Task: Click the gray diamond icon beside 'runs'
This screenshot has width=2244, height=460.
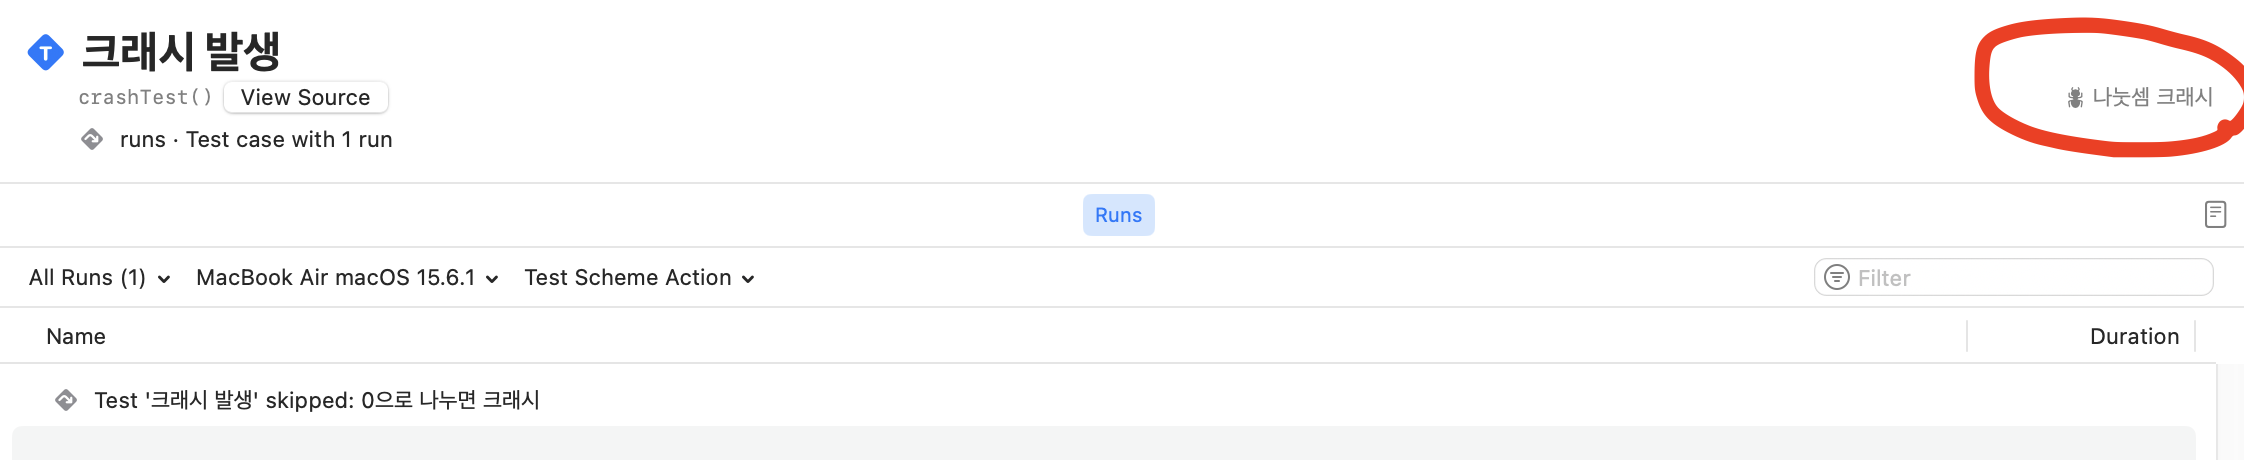Action: [x=92, y=139]
